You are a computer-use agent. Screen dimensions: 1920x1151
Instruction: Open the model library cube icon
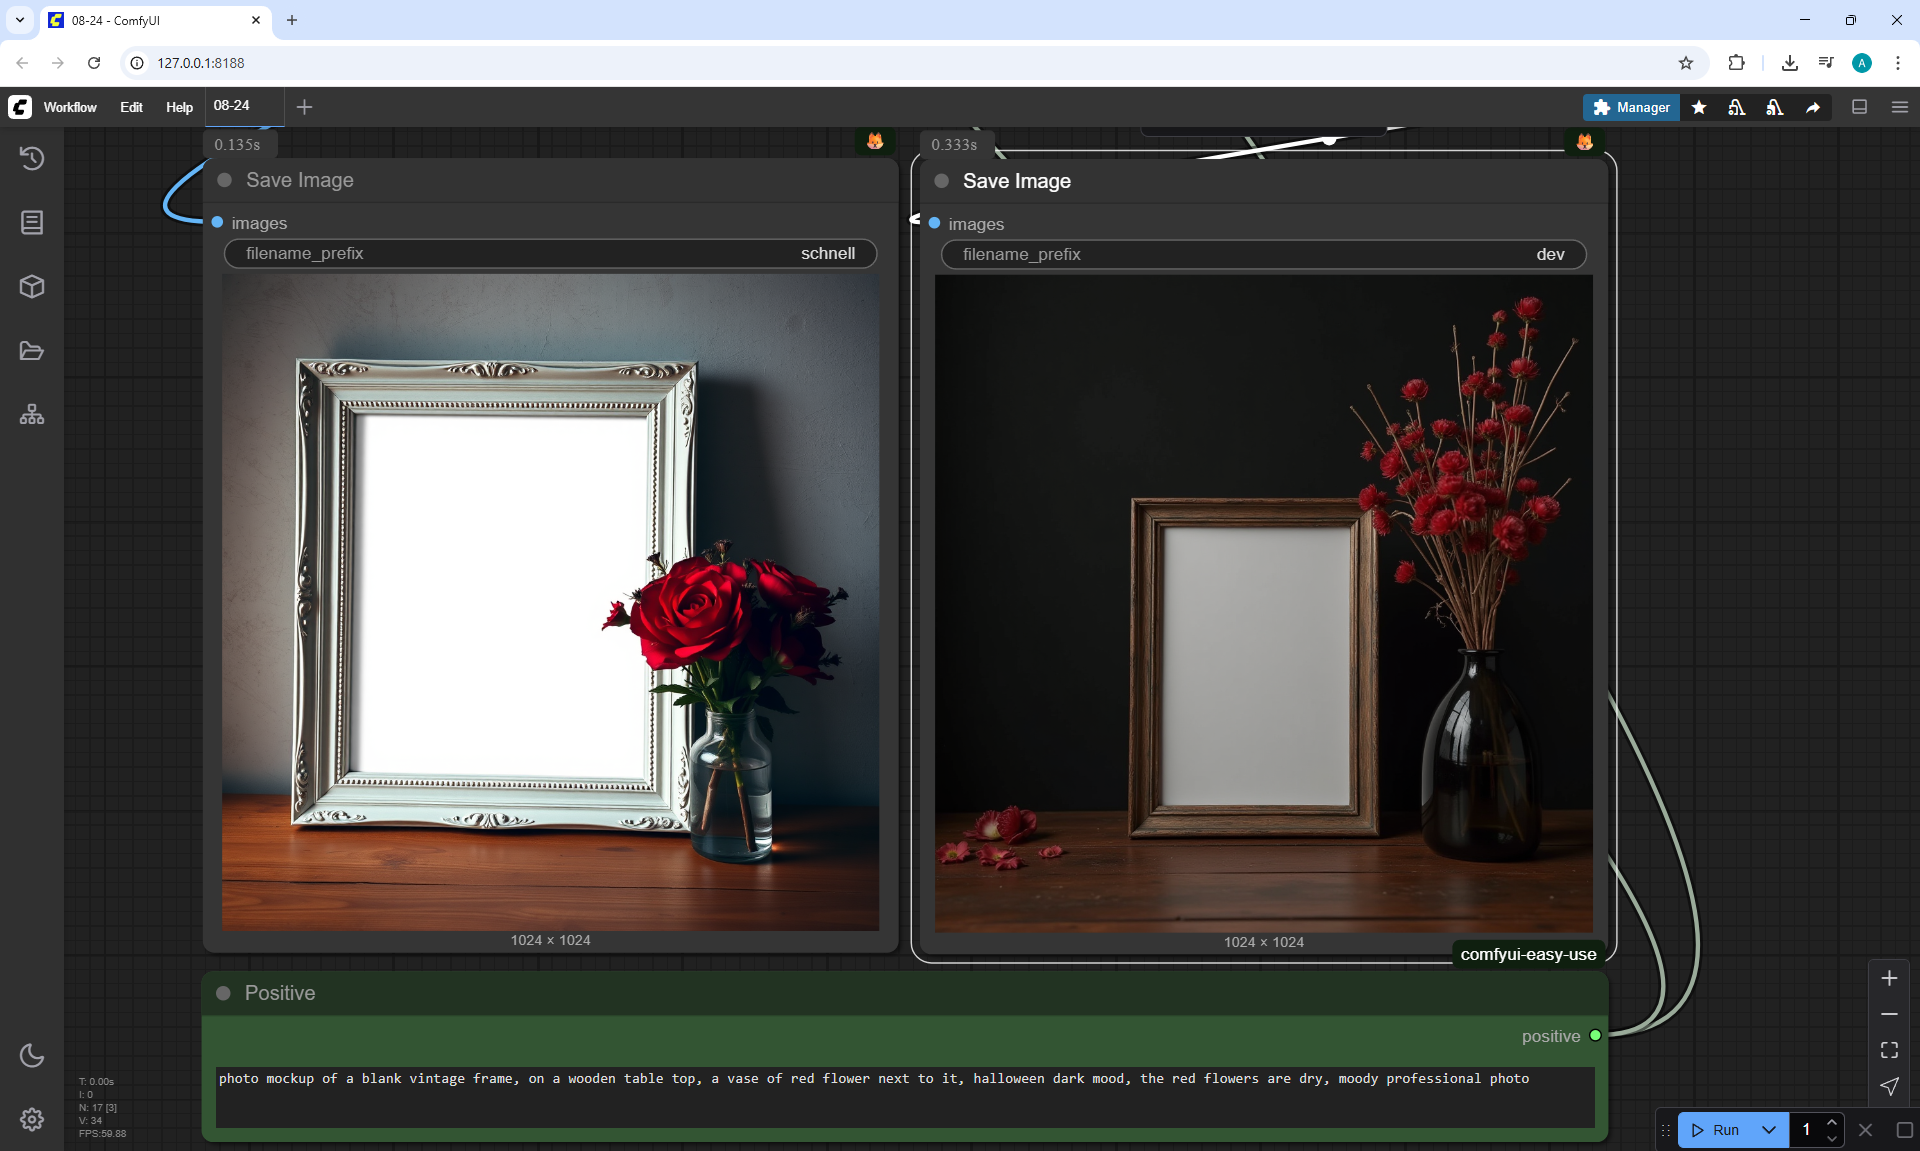click(32, 287)
